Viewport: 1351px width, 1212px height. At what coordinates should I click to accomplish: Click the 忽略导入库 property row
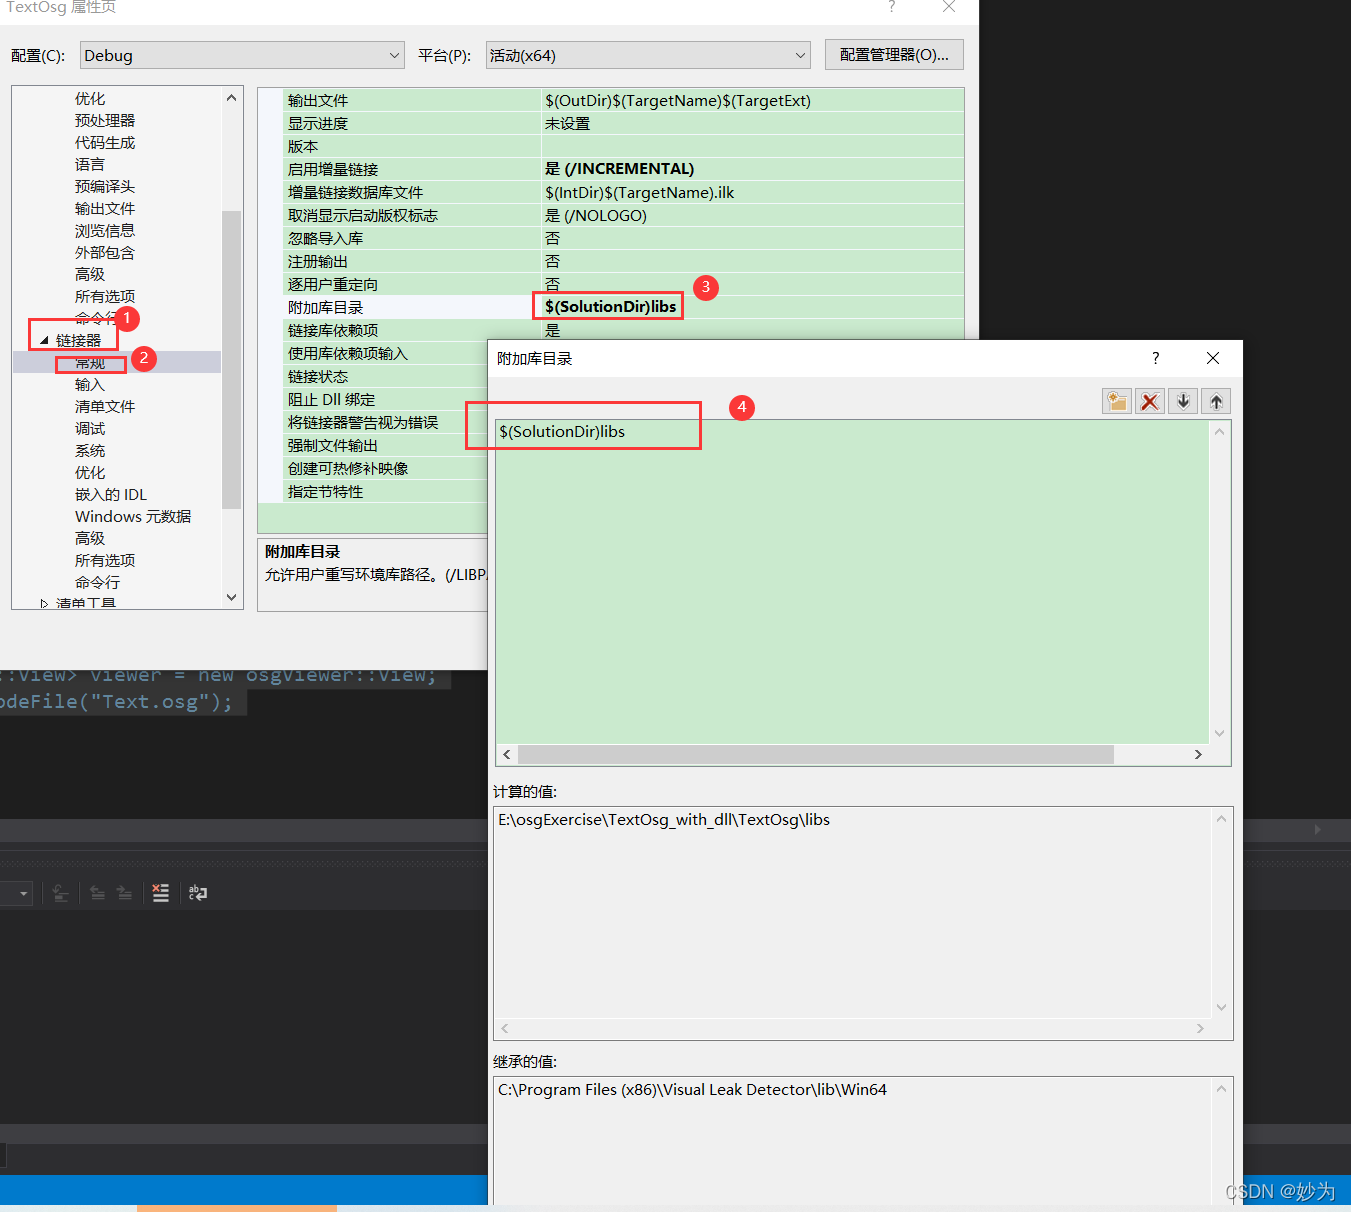(x=623, y=238)
